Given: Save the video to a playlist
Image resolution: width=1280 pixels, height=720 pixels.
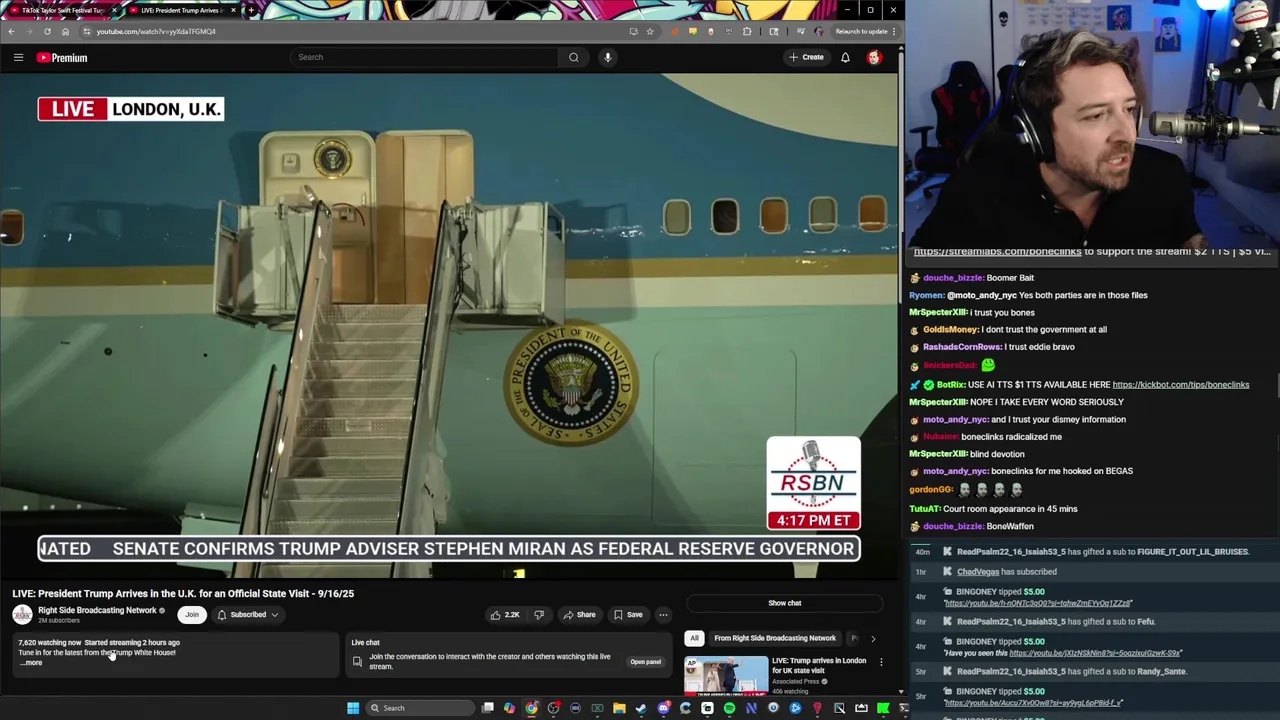Looking at the screenshot, I should (628, 615).
